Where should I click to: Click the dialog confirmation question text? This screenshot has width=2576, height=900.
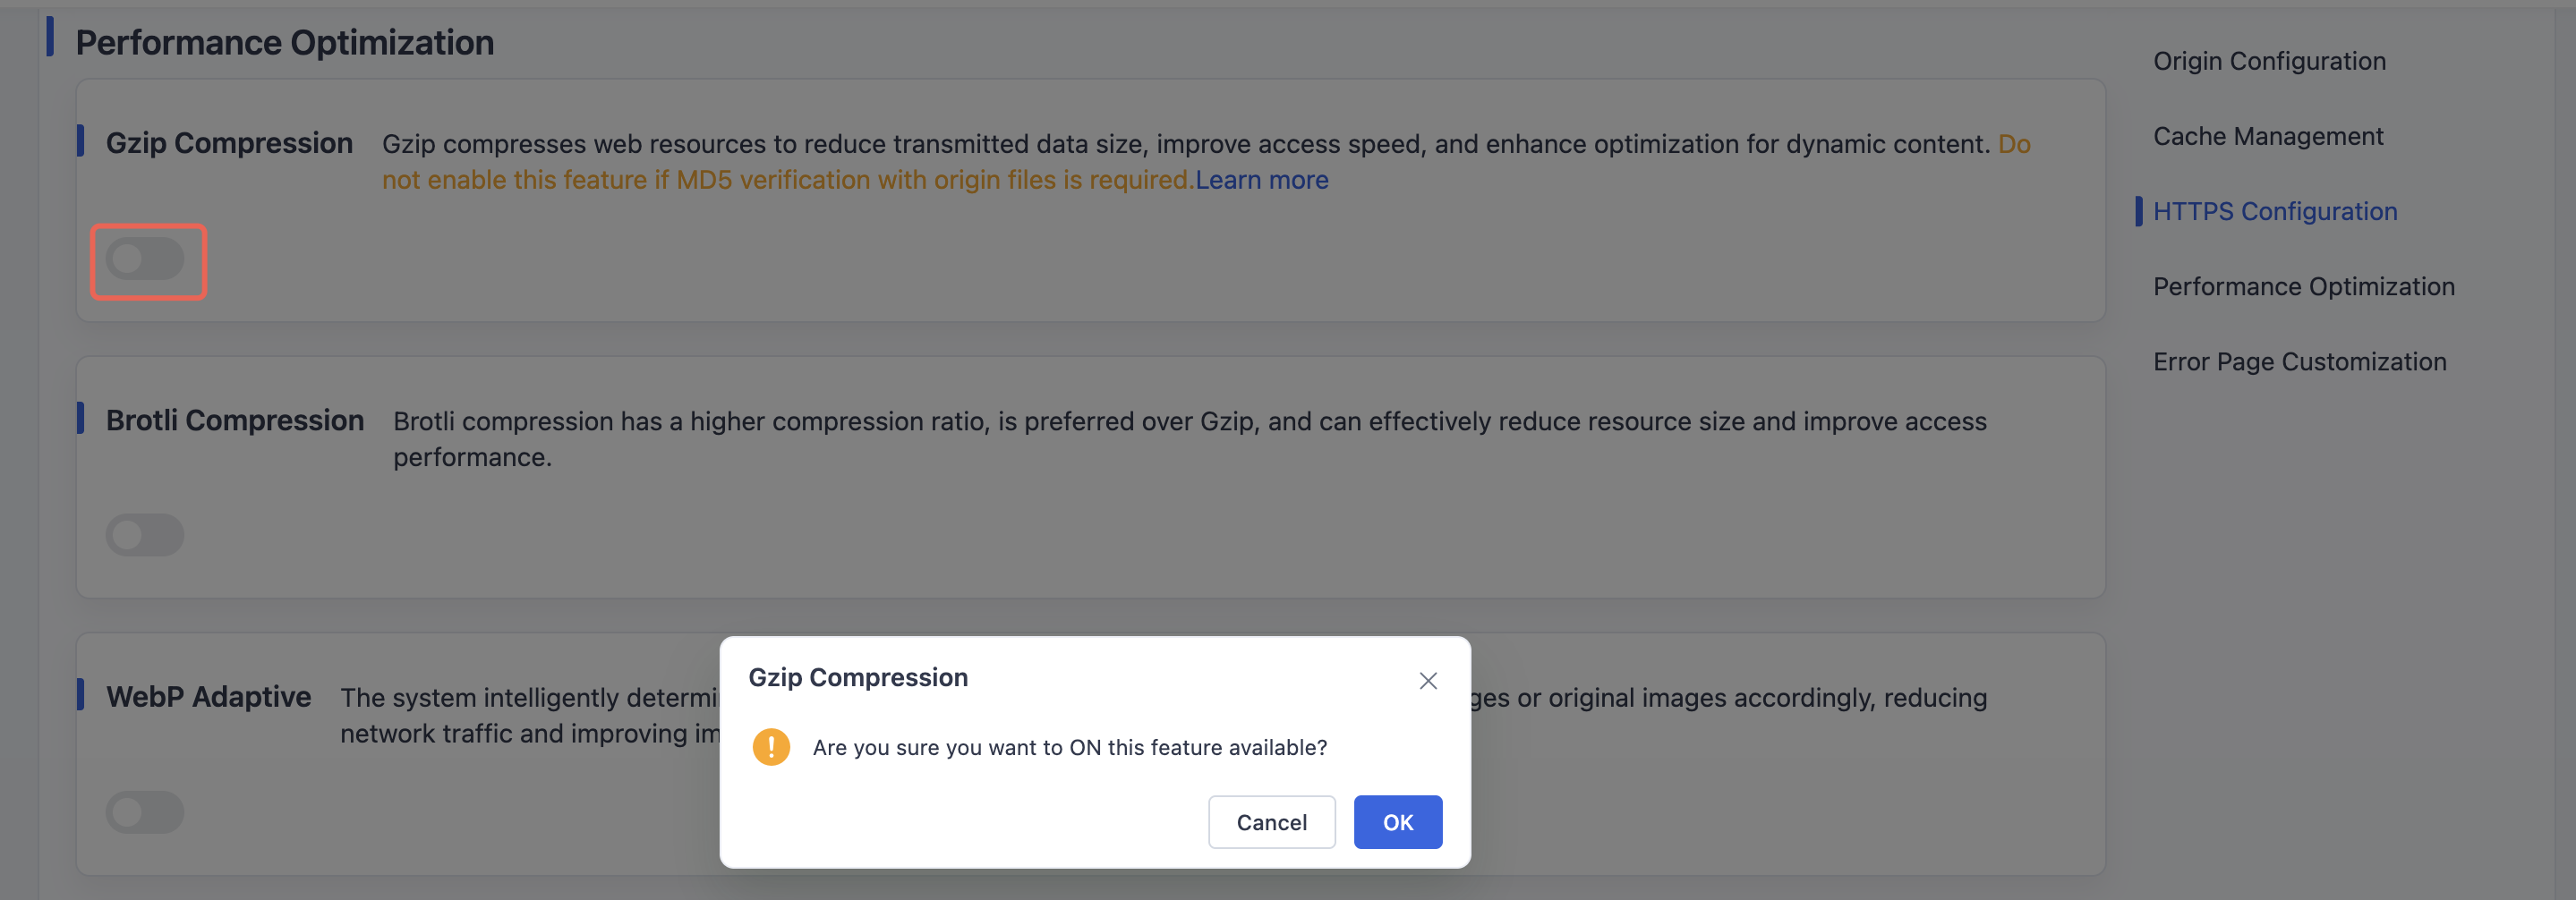[x=1069, y=747]
